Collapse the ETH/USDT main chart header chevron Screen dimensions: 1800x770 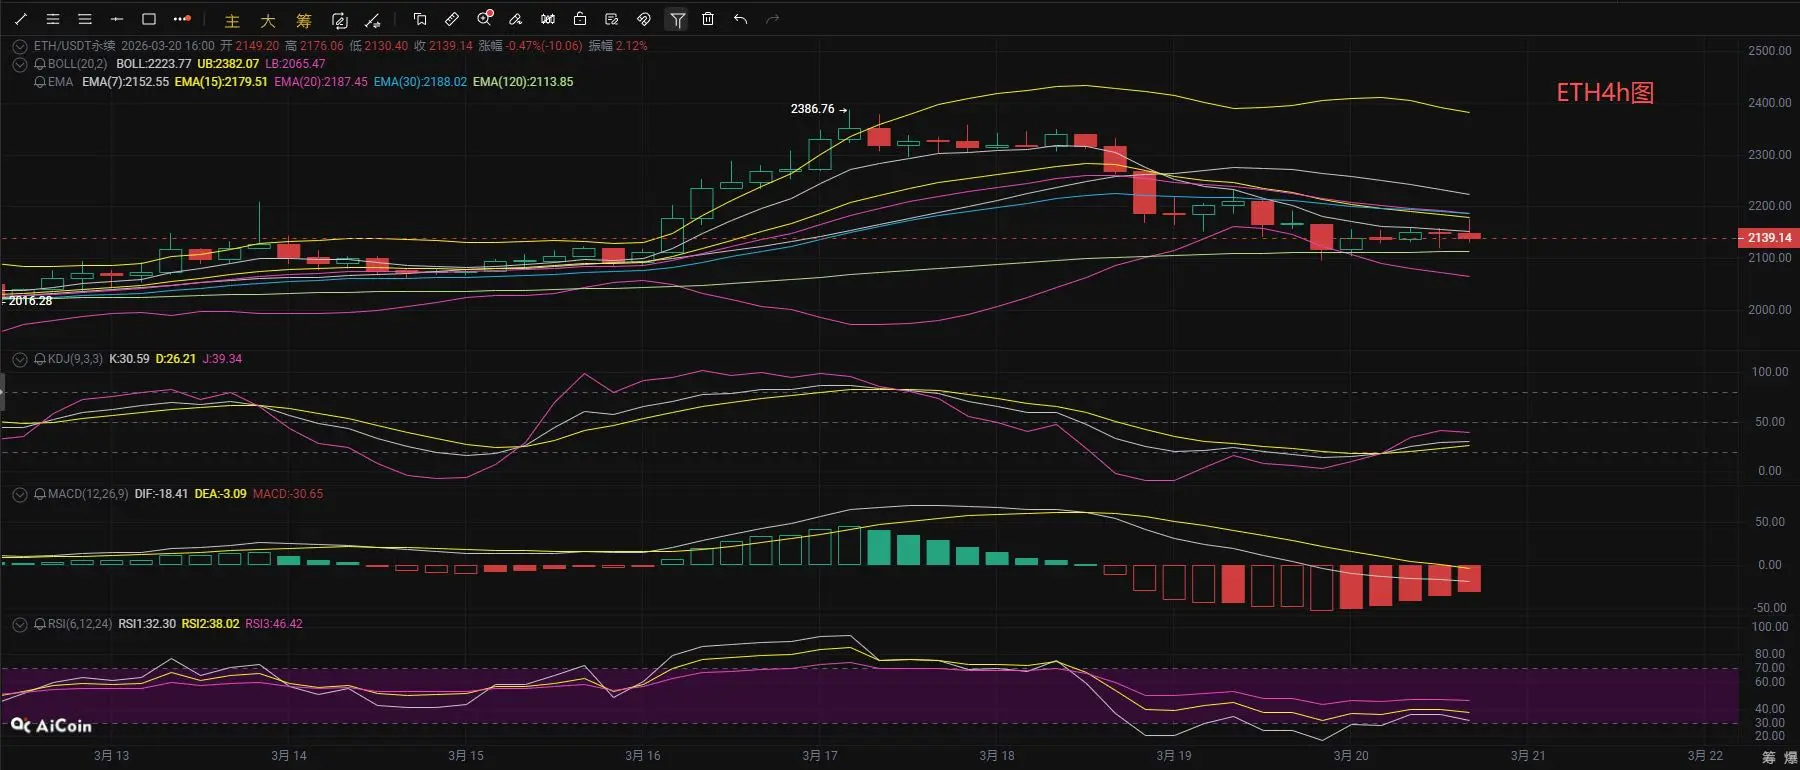pos(20,46)
